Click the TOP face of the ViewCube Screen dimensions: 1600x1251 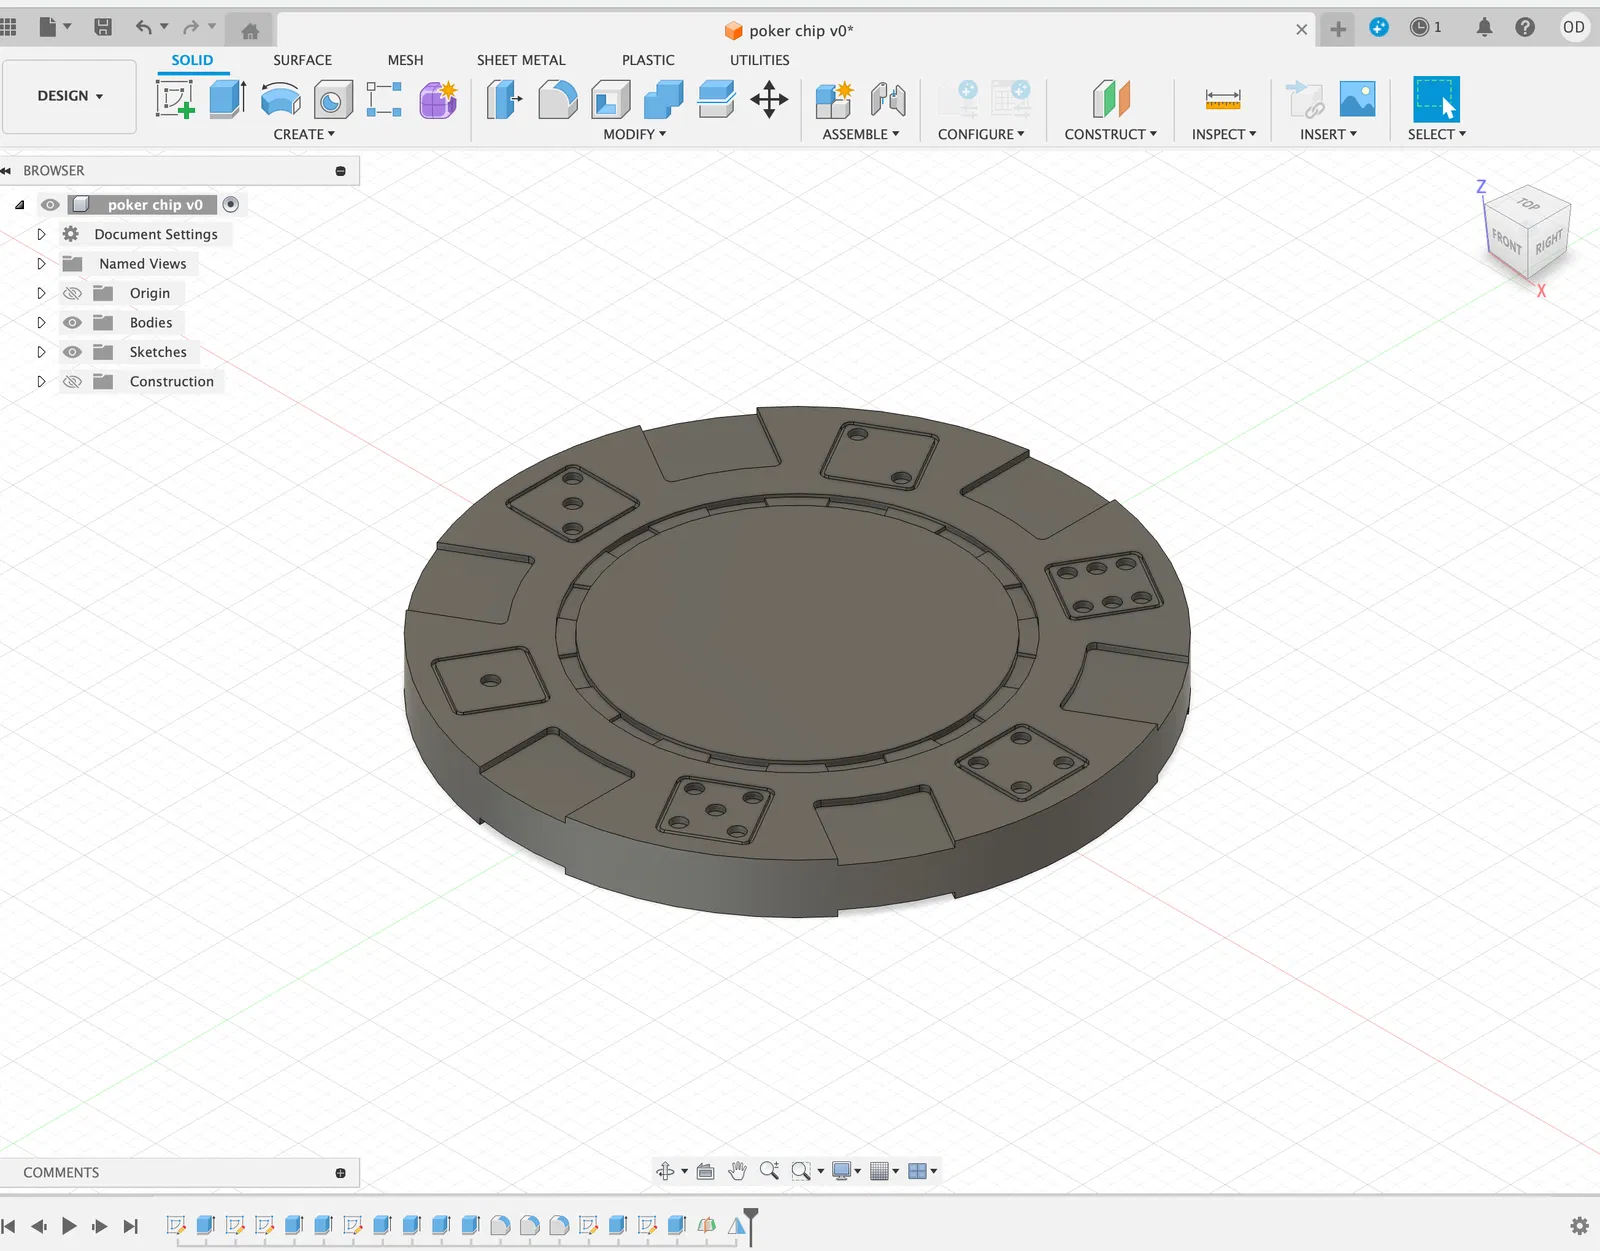1528,204
